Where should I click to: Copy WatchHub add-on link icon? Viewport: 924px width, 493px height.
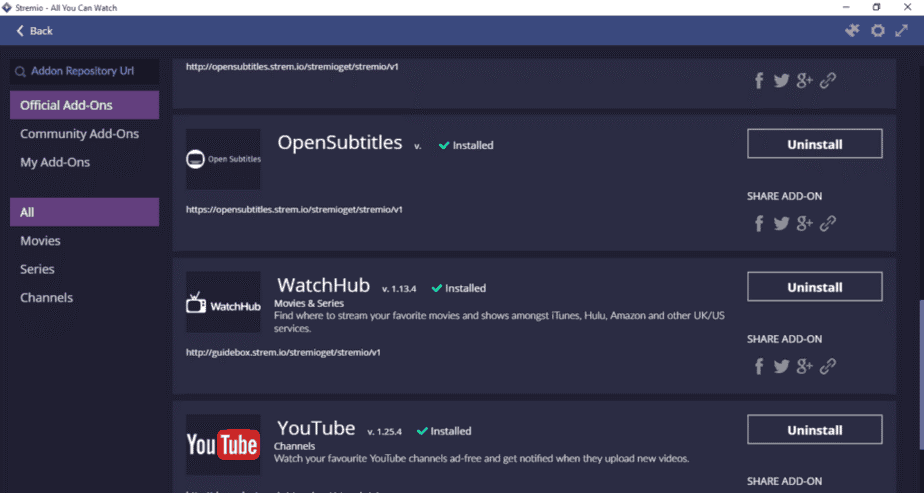(x=828, y=366)
